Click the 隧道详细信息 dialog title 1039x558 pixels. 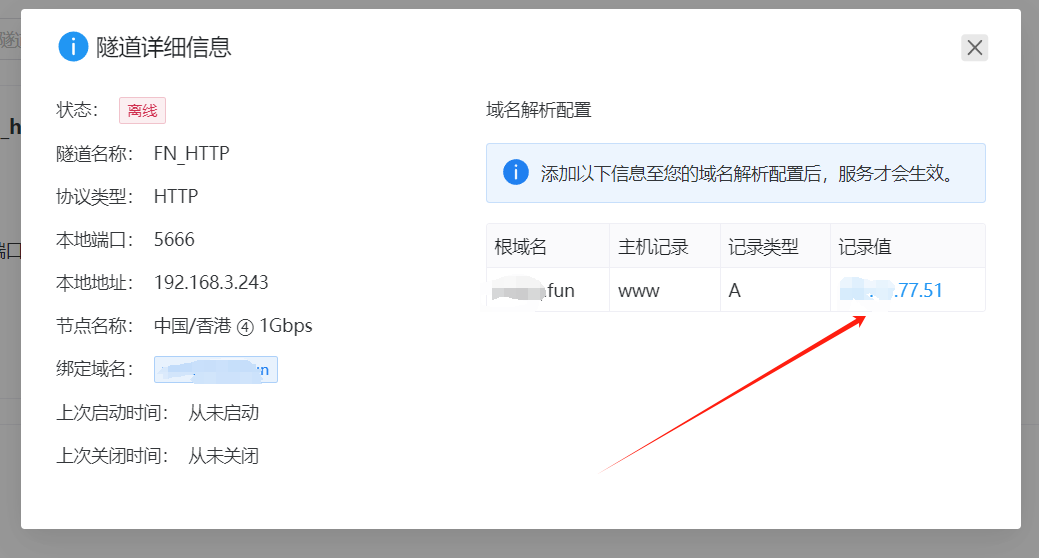click(164, 47)
